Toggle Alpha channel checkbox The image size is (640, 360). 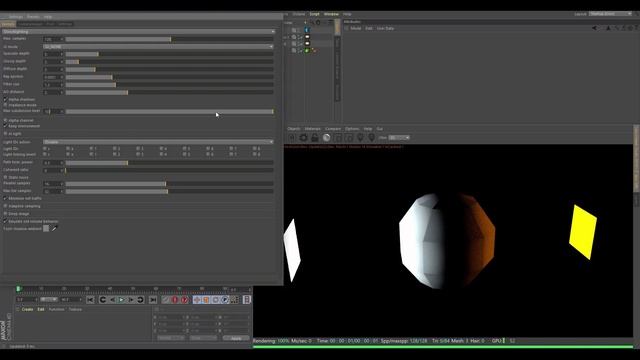5,120
